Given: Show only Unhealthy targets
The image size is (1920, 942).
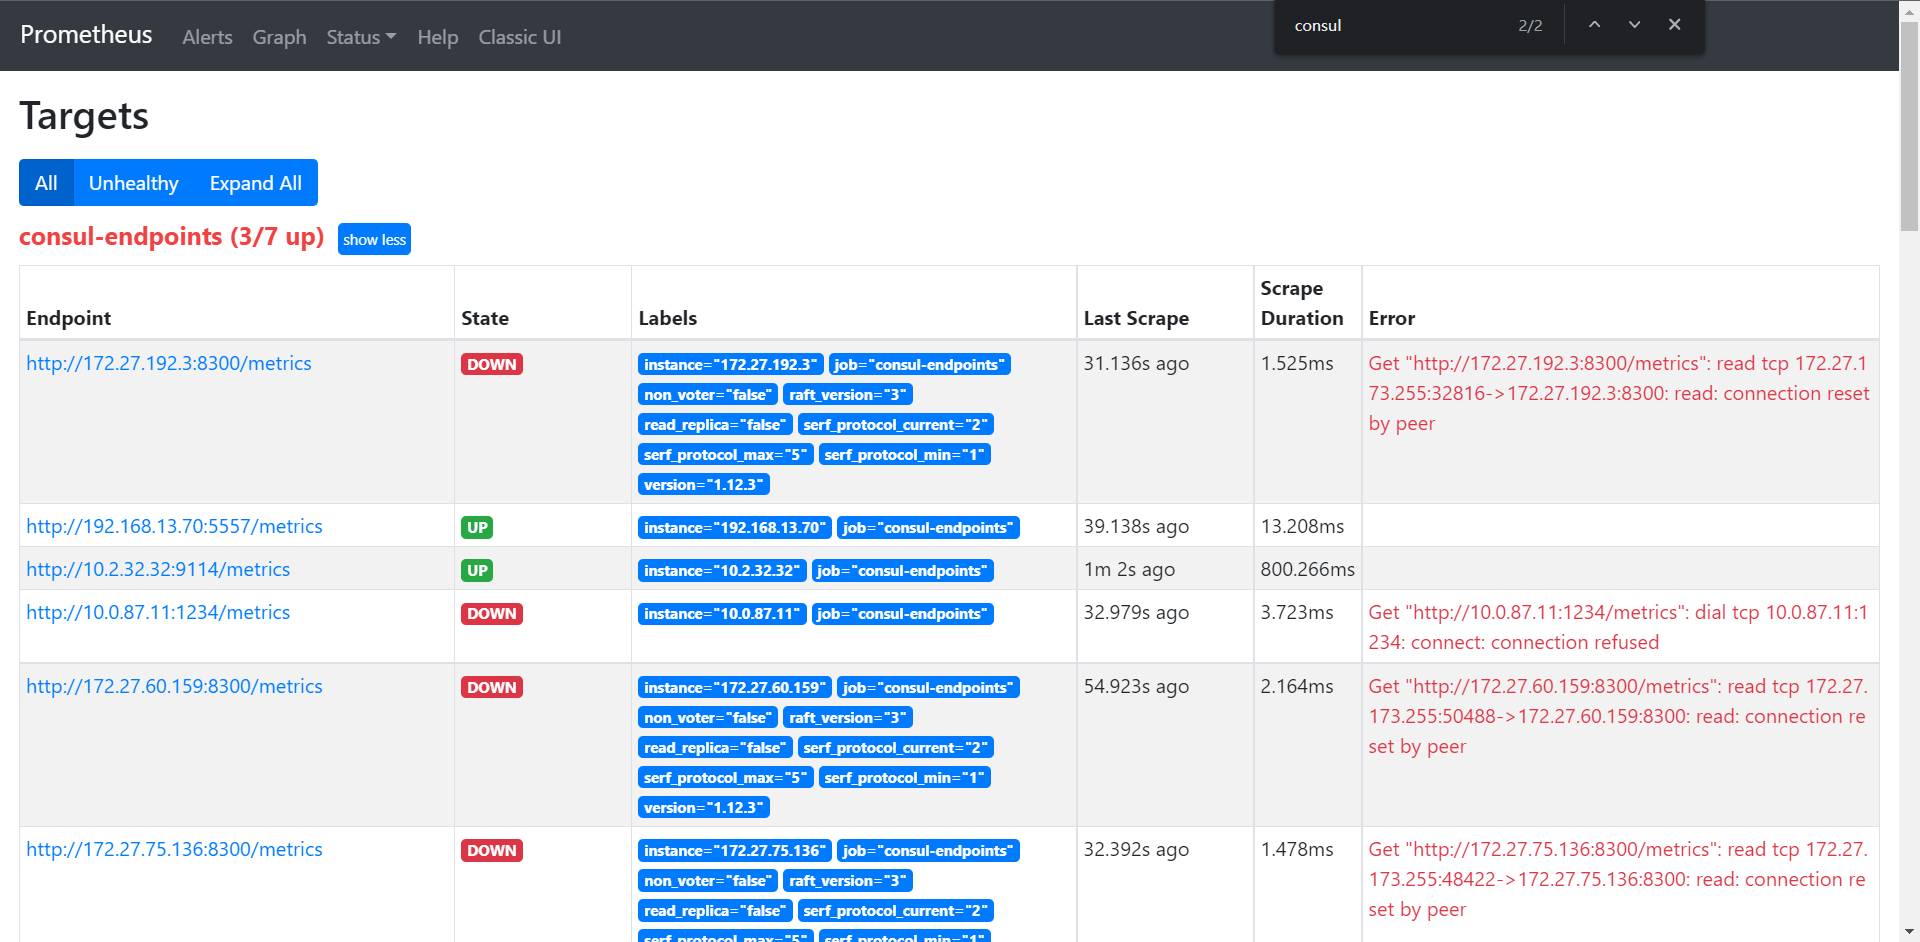Looking at the screenshot, I should (x=134, y=183).
